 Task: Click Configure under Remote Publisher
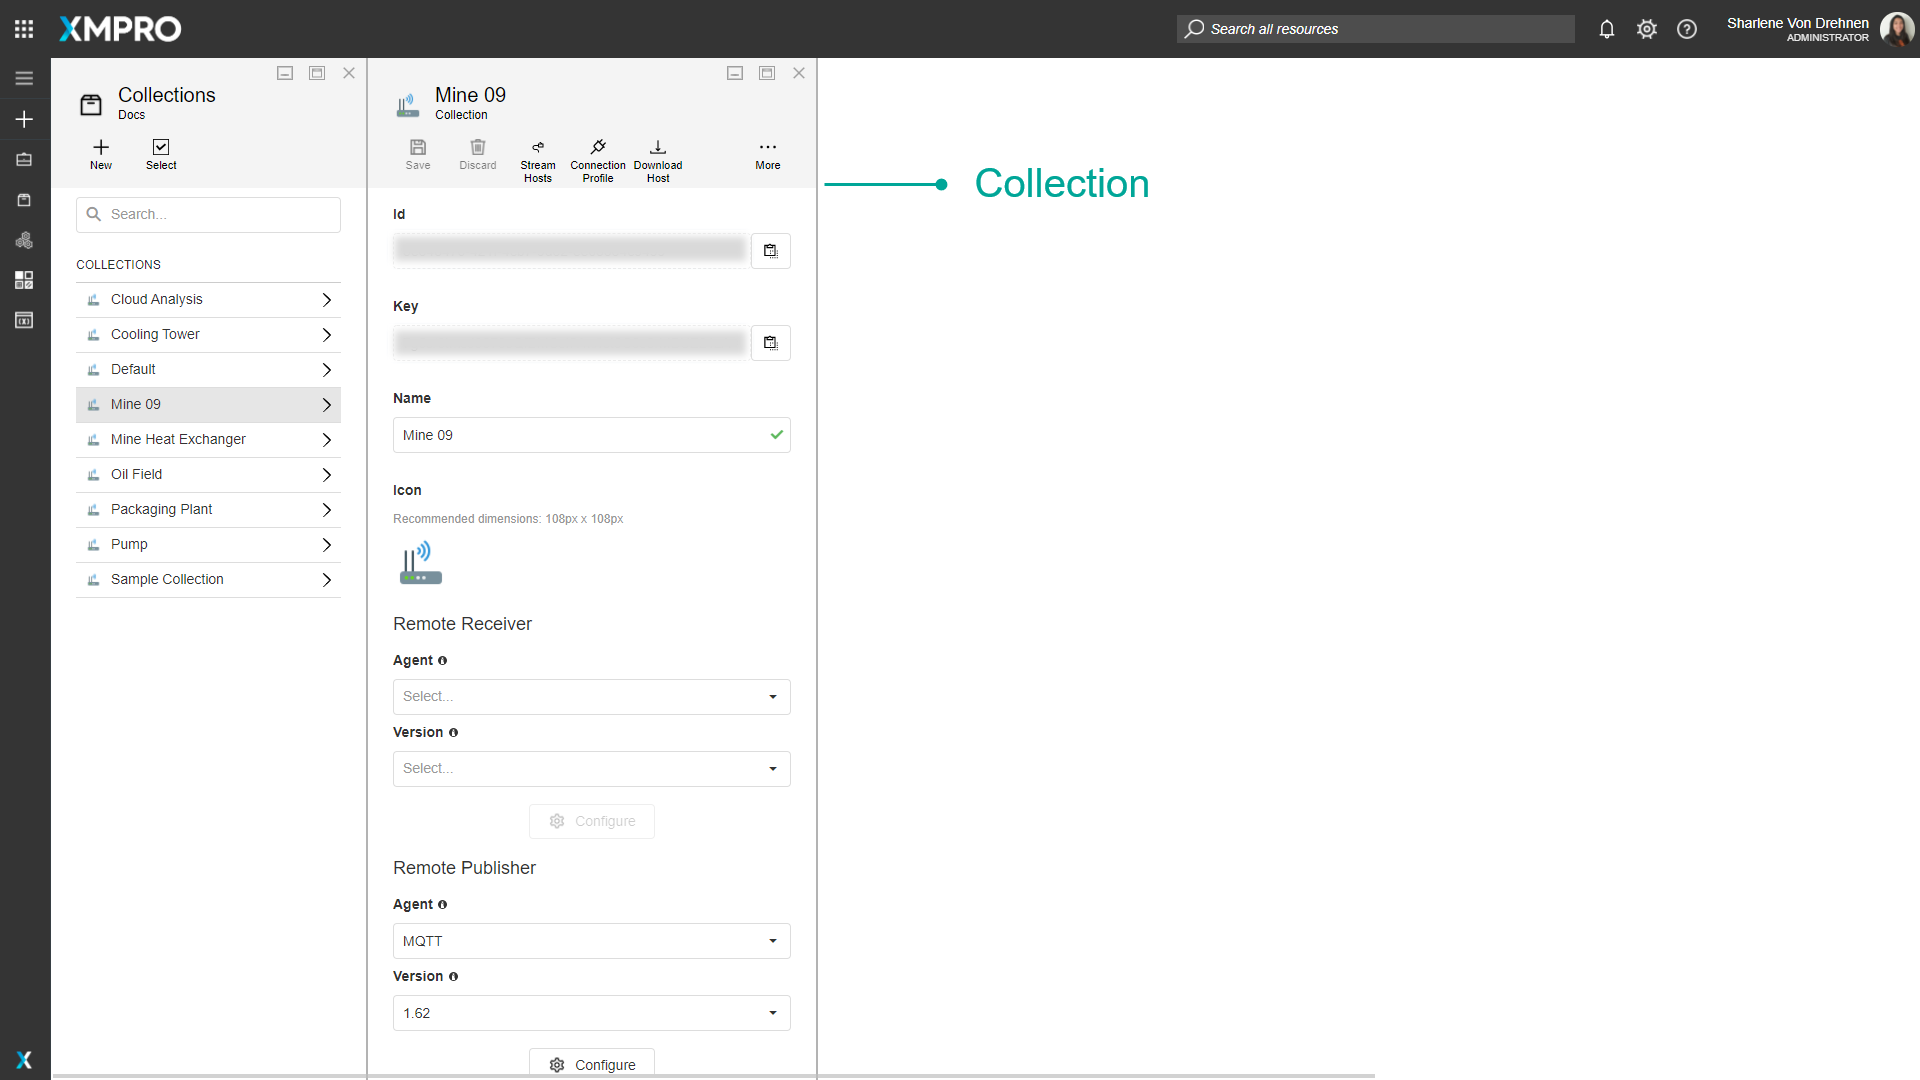pos(591,1064)
